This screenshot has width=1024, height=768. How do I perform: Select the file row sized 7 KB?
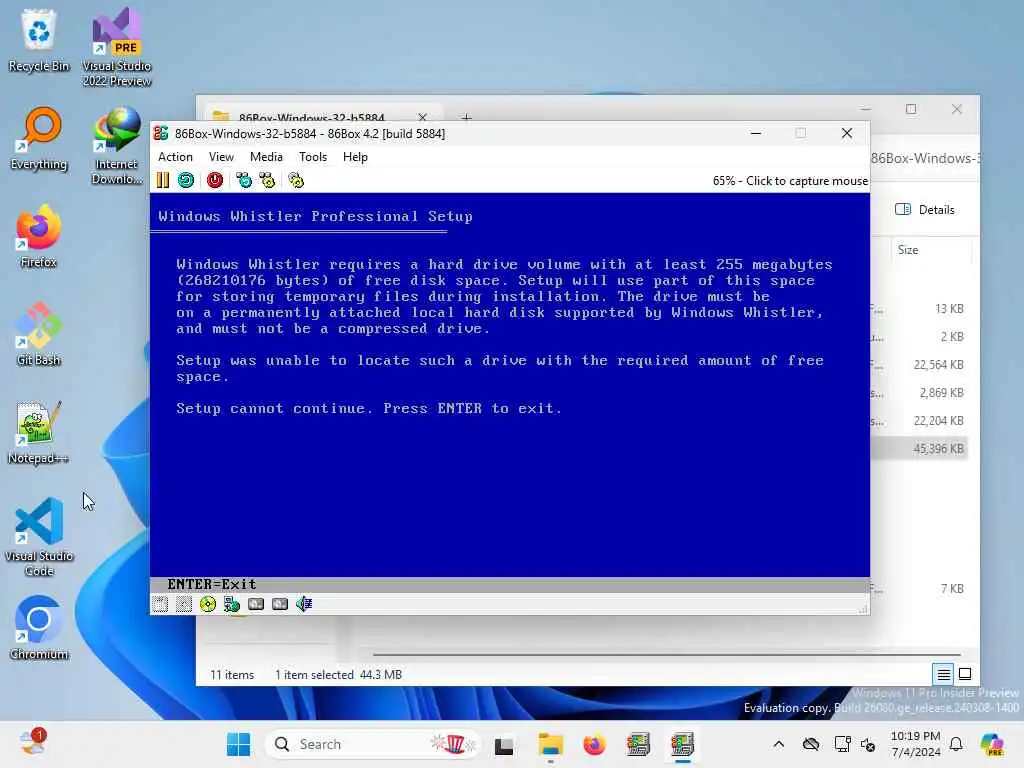(920, 589)
